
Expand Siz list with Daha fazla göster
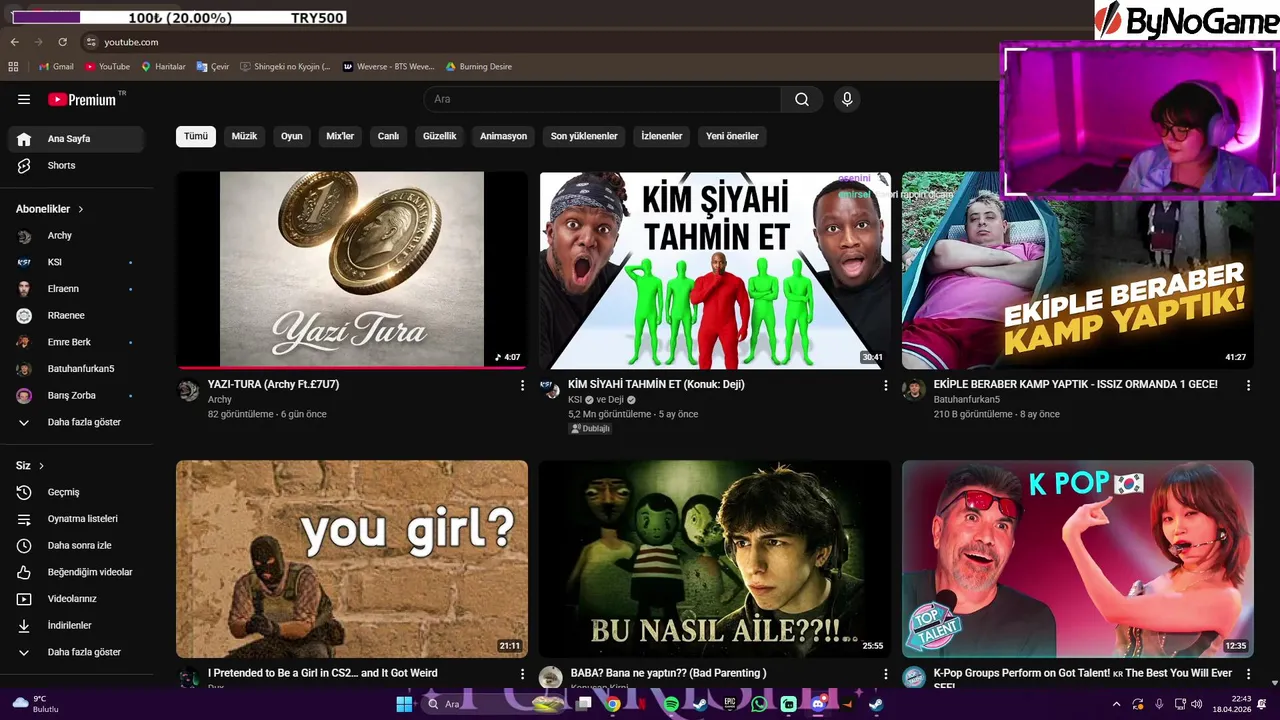(x=76, y=652)
